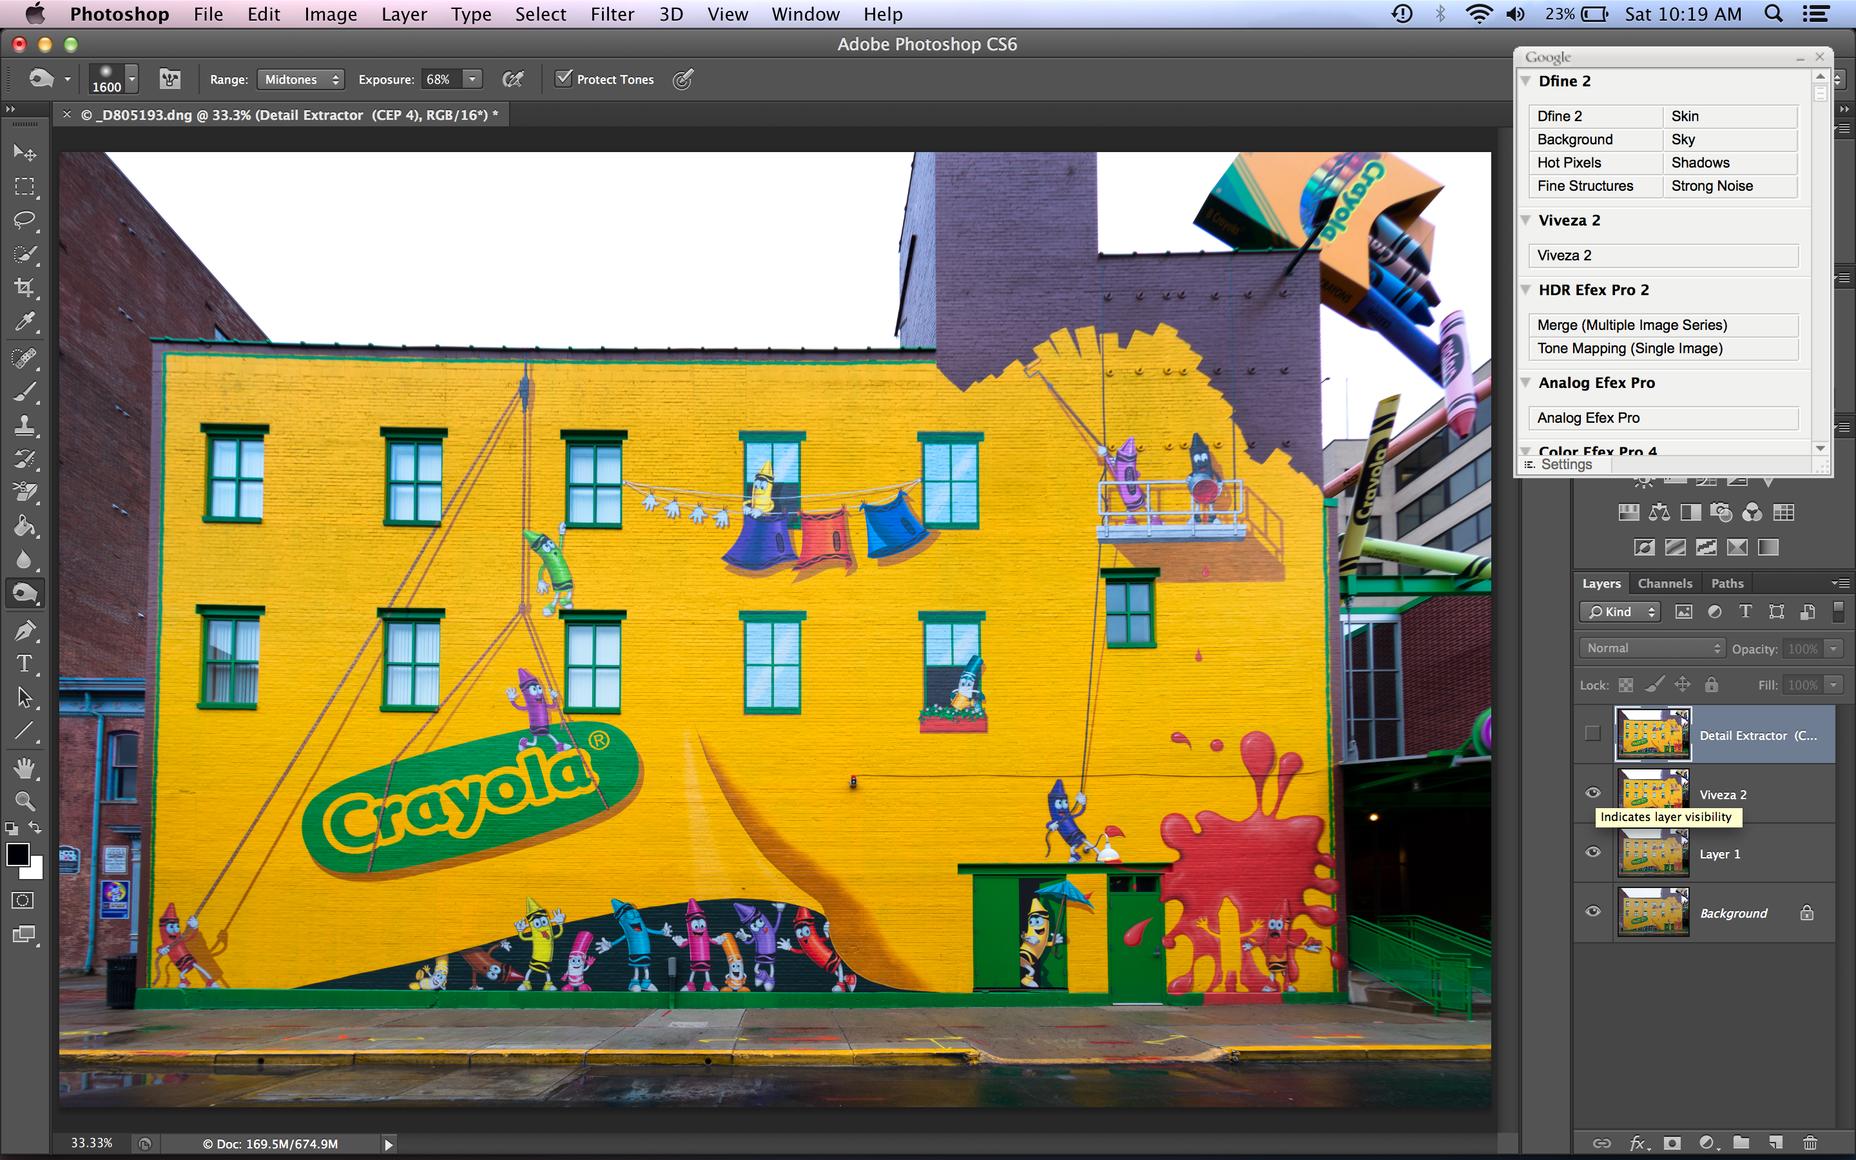Open the Range Midtones dropdown
The height and width of the screenshot is (1160, 1856).
(x=300, y=79)
